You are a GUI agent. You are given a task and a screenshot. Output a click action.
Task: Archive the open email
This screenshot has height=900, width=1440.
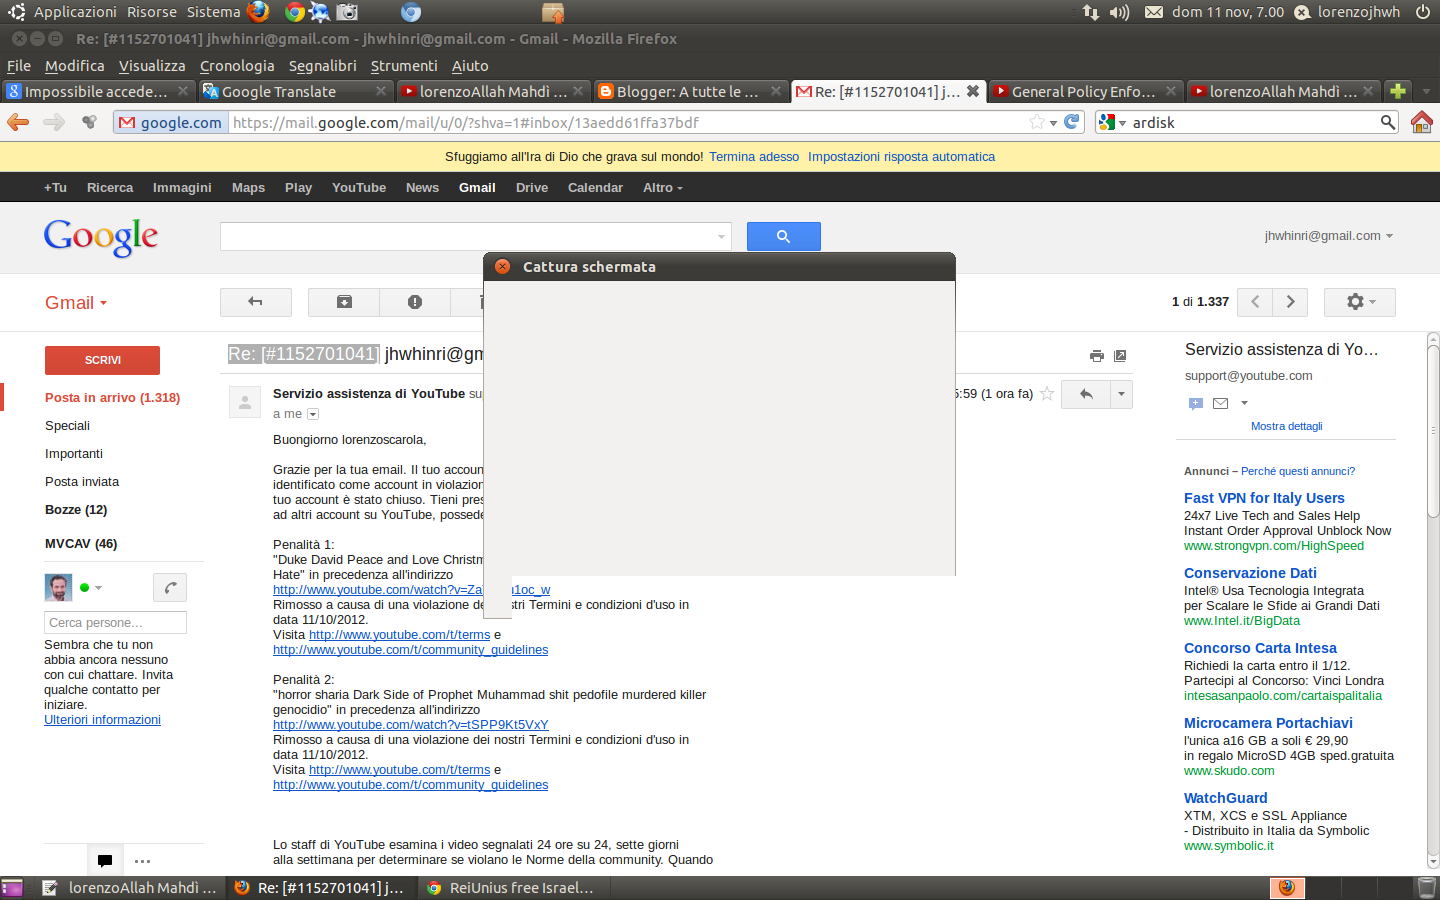pos(344,302)
